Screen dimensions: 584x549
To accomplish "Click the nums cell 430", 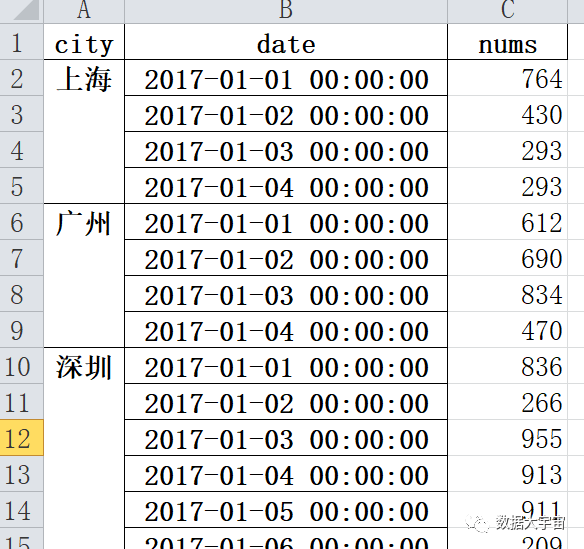I will click(507, 114).
